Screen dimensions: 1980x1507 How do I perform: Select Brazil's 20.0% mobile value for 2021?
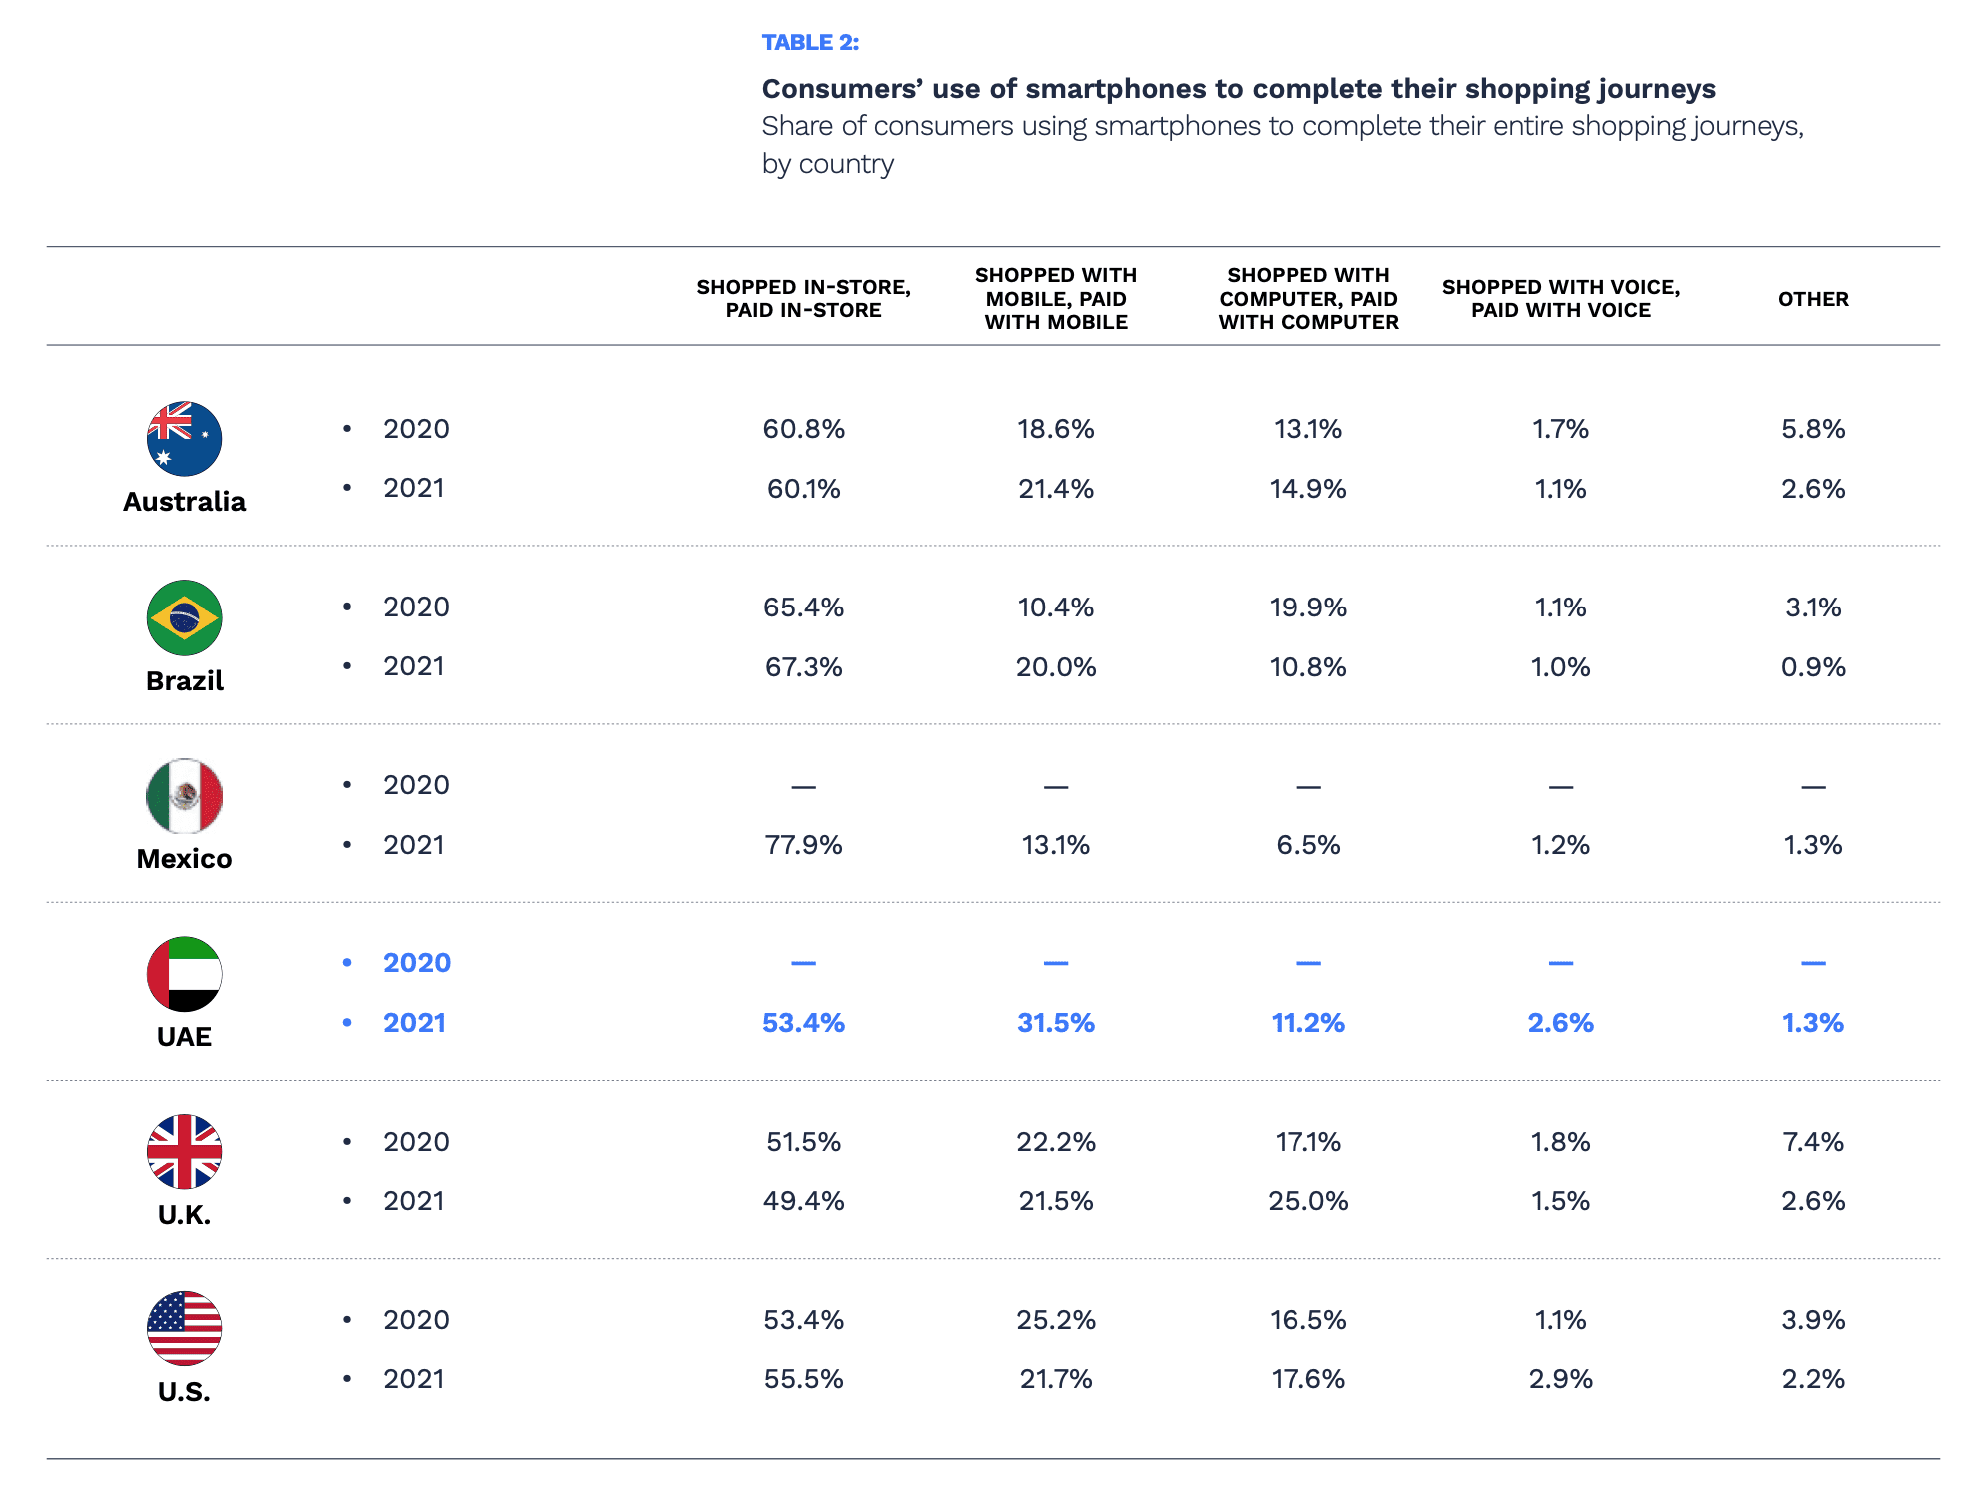tap(1056, 667)
